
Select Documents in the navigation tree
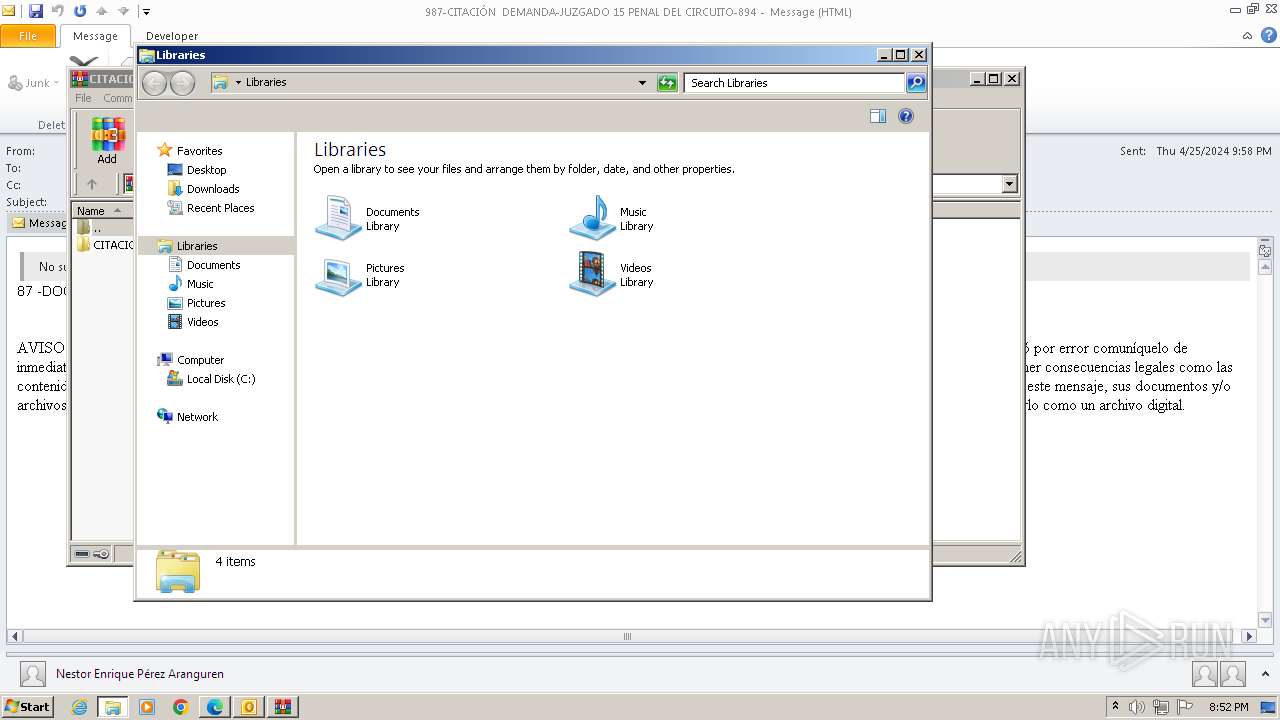coord(204,265)
